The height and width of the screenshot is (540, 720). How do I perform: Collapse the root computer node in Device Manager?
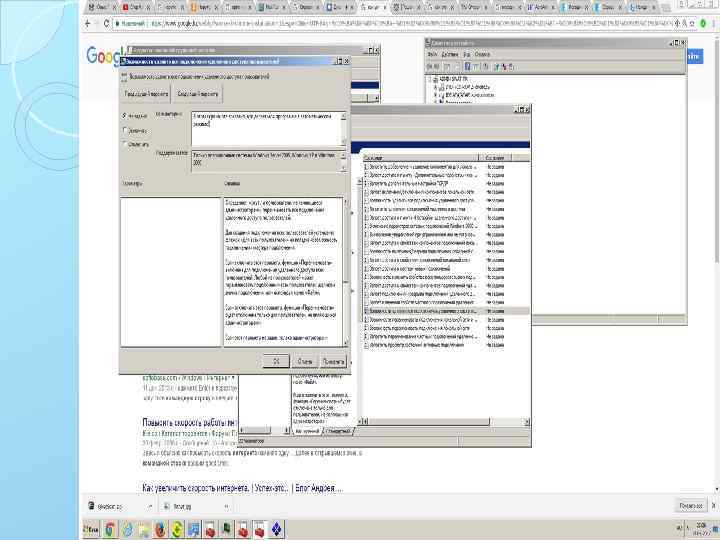click(x=431, y=79)
